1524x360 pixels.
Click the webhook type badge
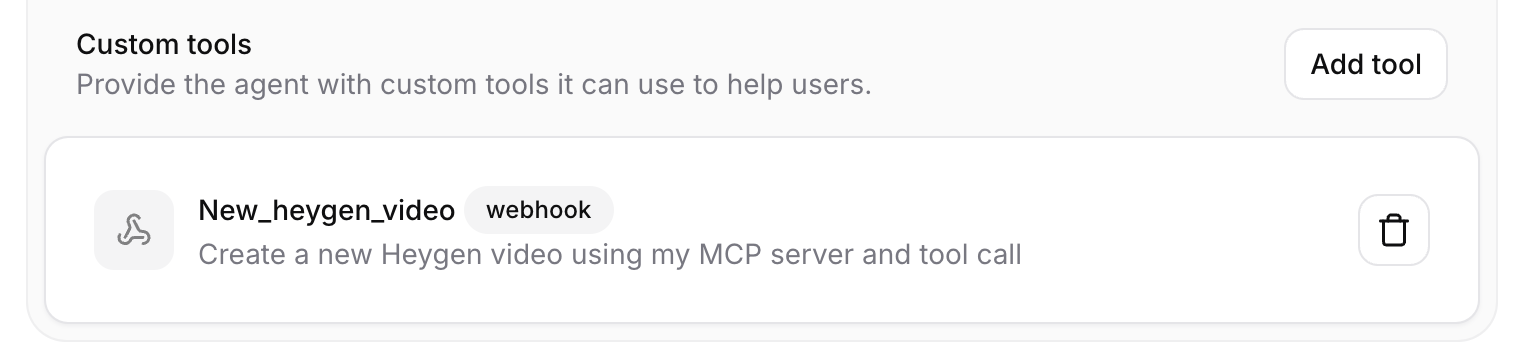click(538, 210)
